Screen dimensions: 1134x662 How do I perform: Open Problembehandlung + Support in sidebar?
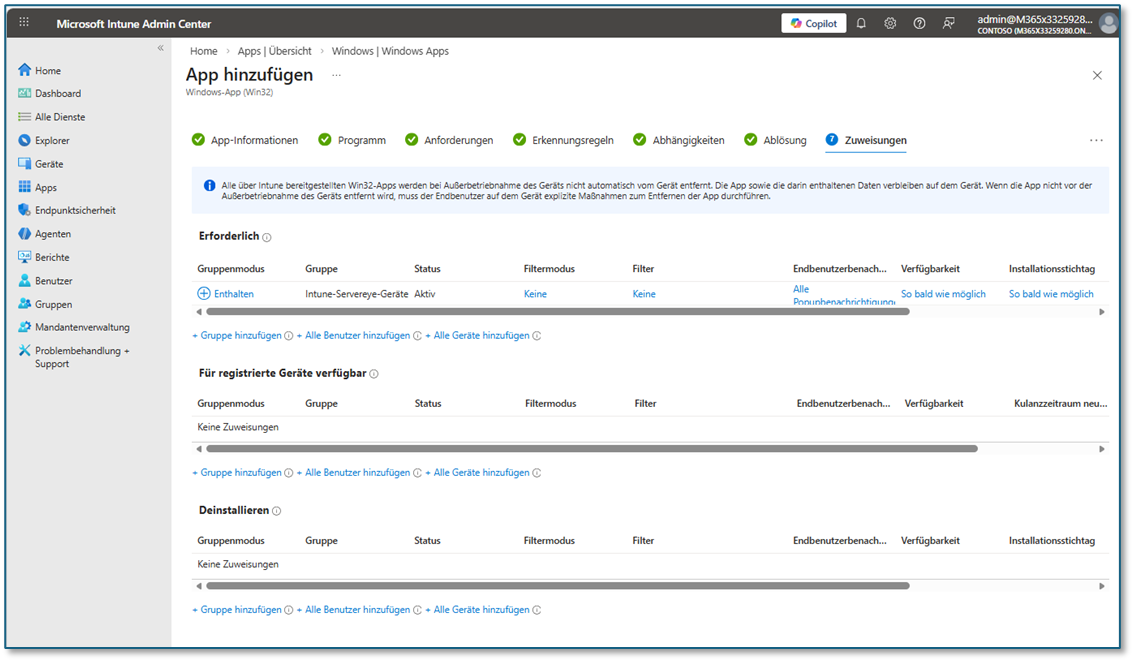[x=82, y=357]
